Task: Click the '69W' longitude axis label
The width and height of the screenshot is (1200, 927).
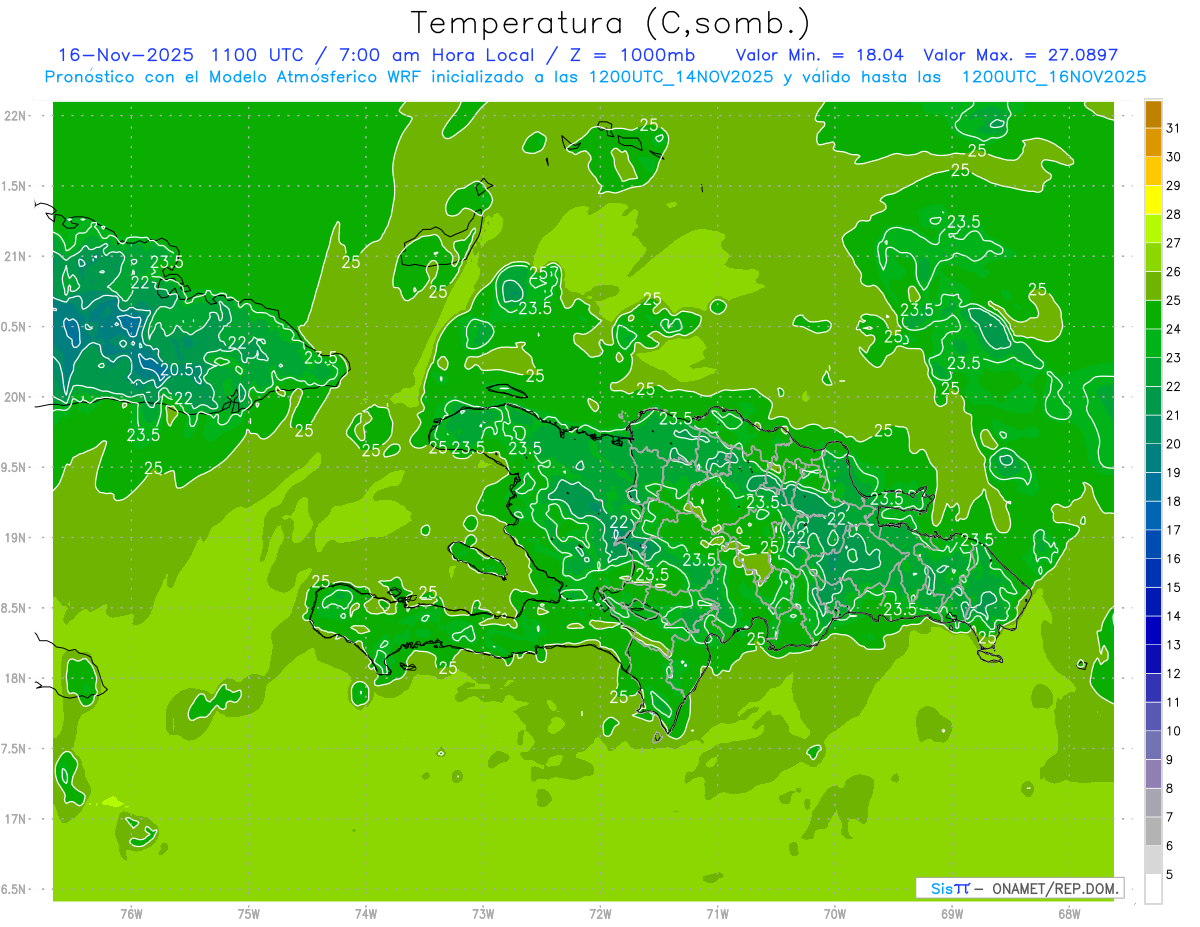Action: [x=952, y=914]
